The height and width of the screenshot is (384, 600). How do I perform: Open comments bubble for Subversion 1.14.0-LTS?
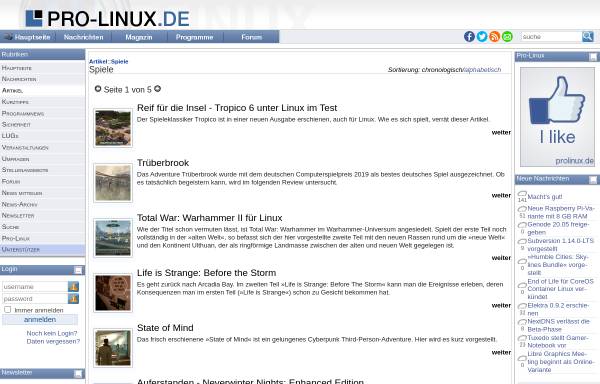click(x=522, y=242)
